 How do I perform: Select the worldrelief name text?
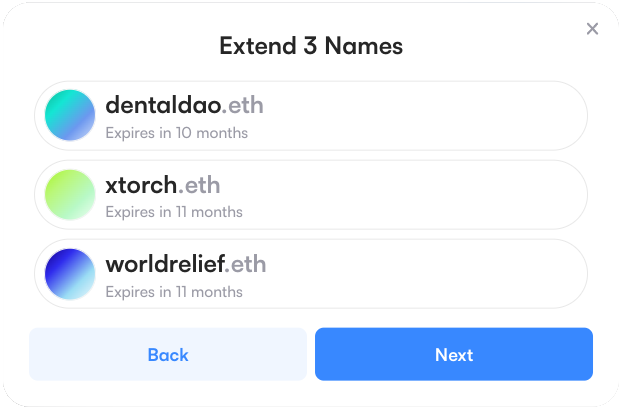pyautogui.click(x=165, y=265)
